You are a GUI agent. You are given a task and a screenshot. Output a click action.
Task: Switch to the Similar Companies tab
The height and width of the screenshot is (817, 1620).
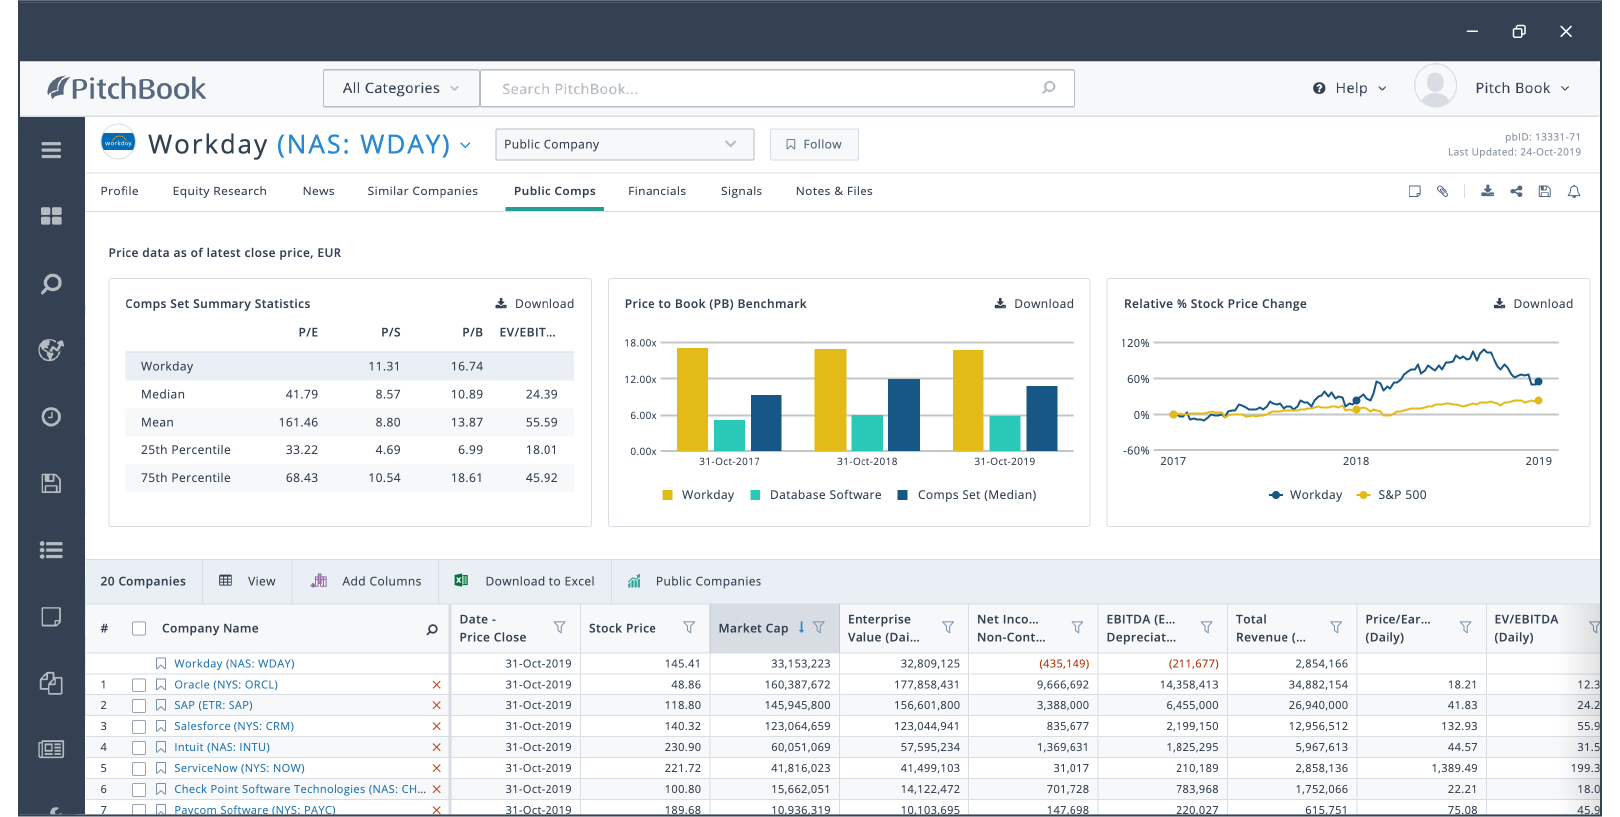[422, 191]
